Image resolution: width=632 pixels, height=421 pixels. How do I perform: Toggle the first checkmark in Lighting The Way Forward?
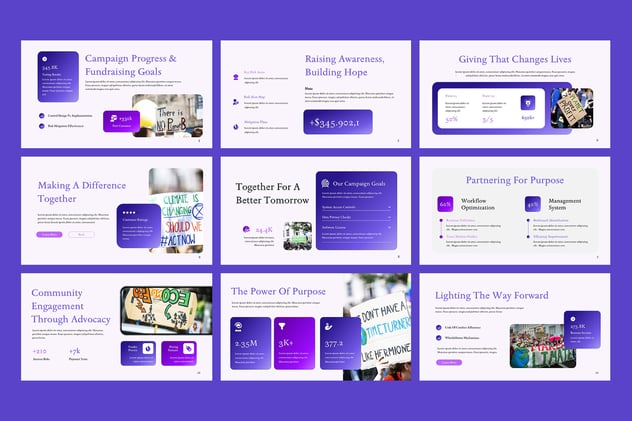(x=438, y=327)
